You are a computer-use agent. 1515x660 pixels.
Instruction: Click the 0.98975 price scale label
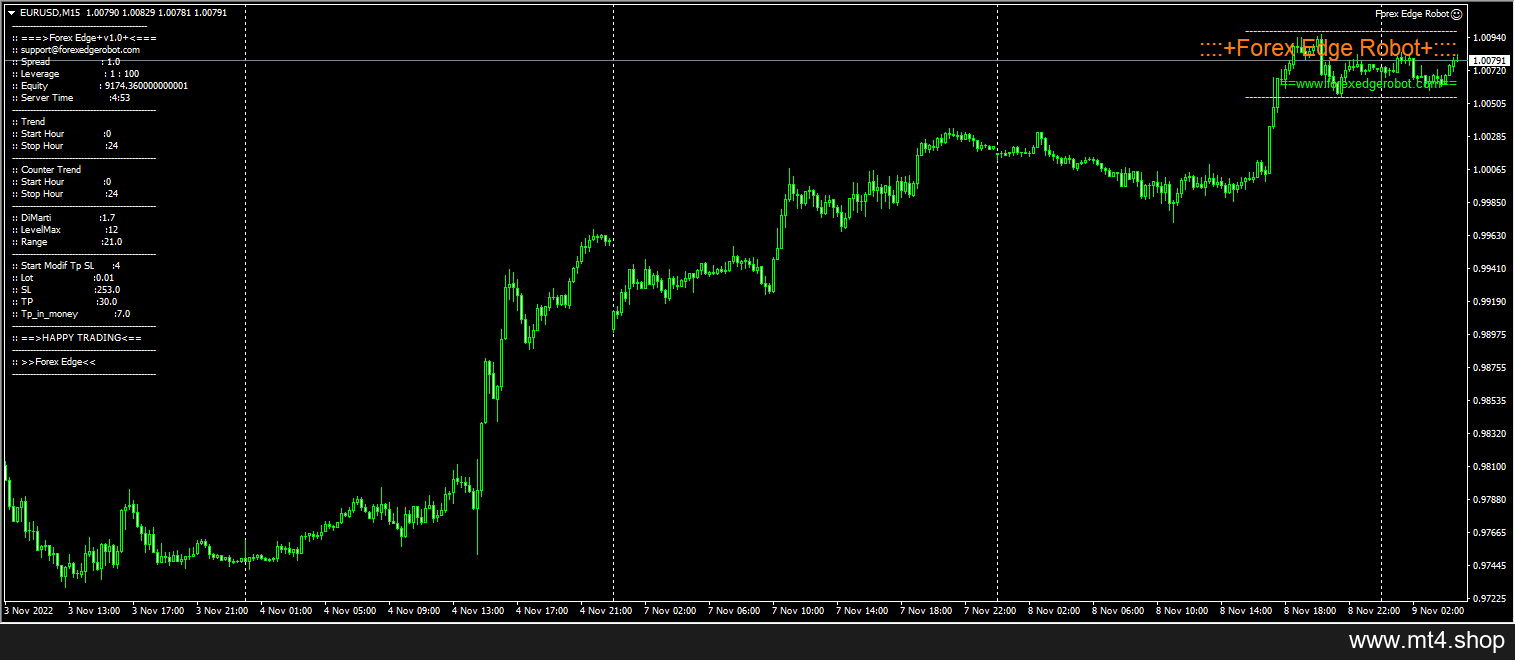[1490, 334]
